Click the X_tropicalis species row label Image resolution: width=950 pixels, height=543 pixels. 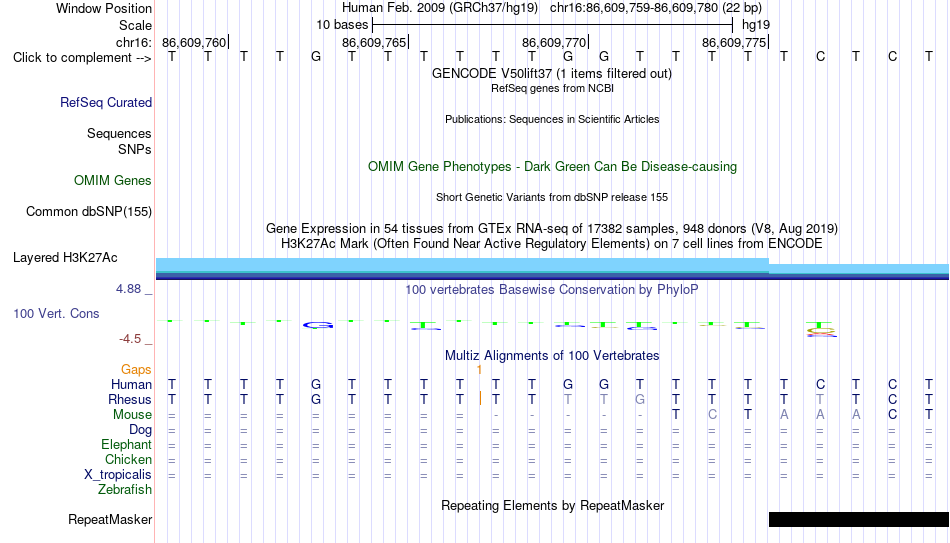(x=118, y=475)
